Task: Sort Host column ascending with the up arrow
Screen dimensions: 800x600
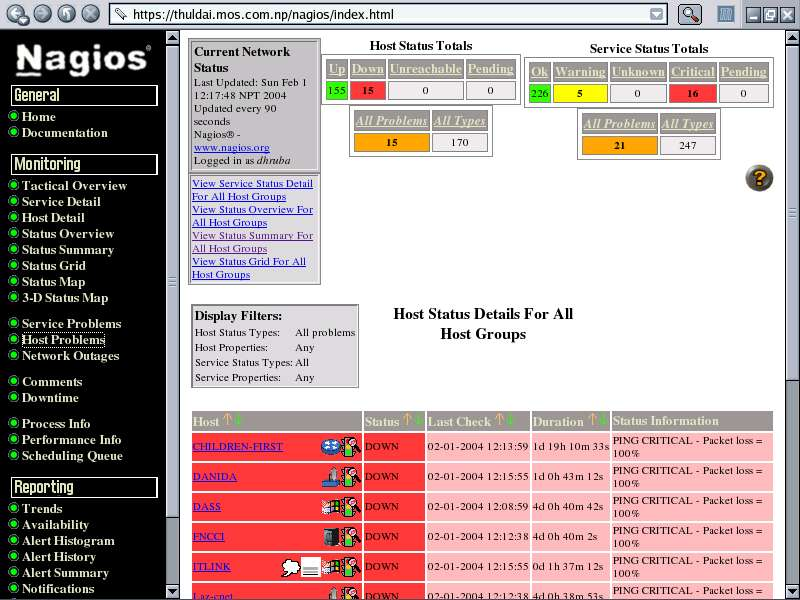Action: tap(228, 420)
